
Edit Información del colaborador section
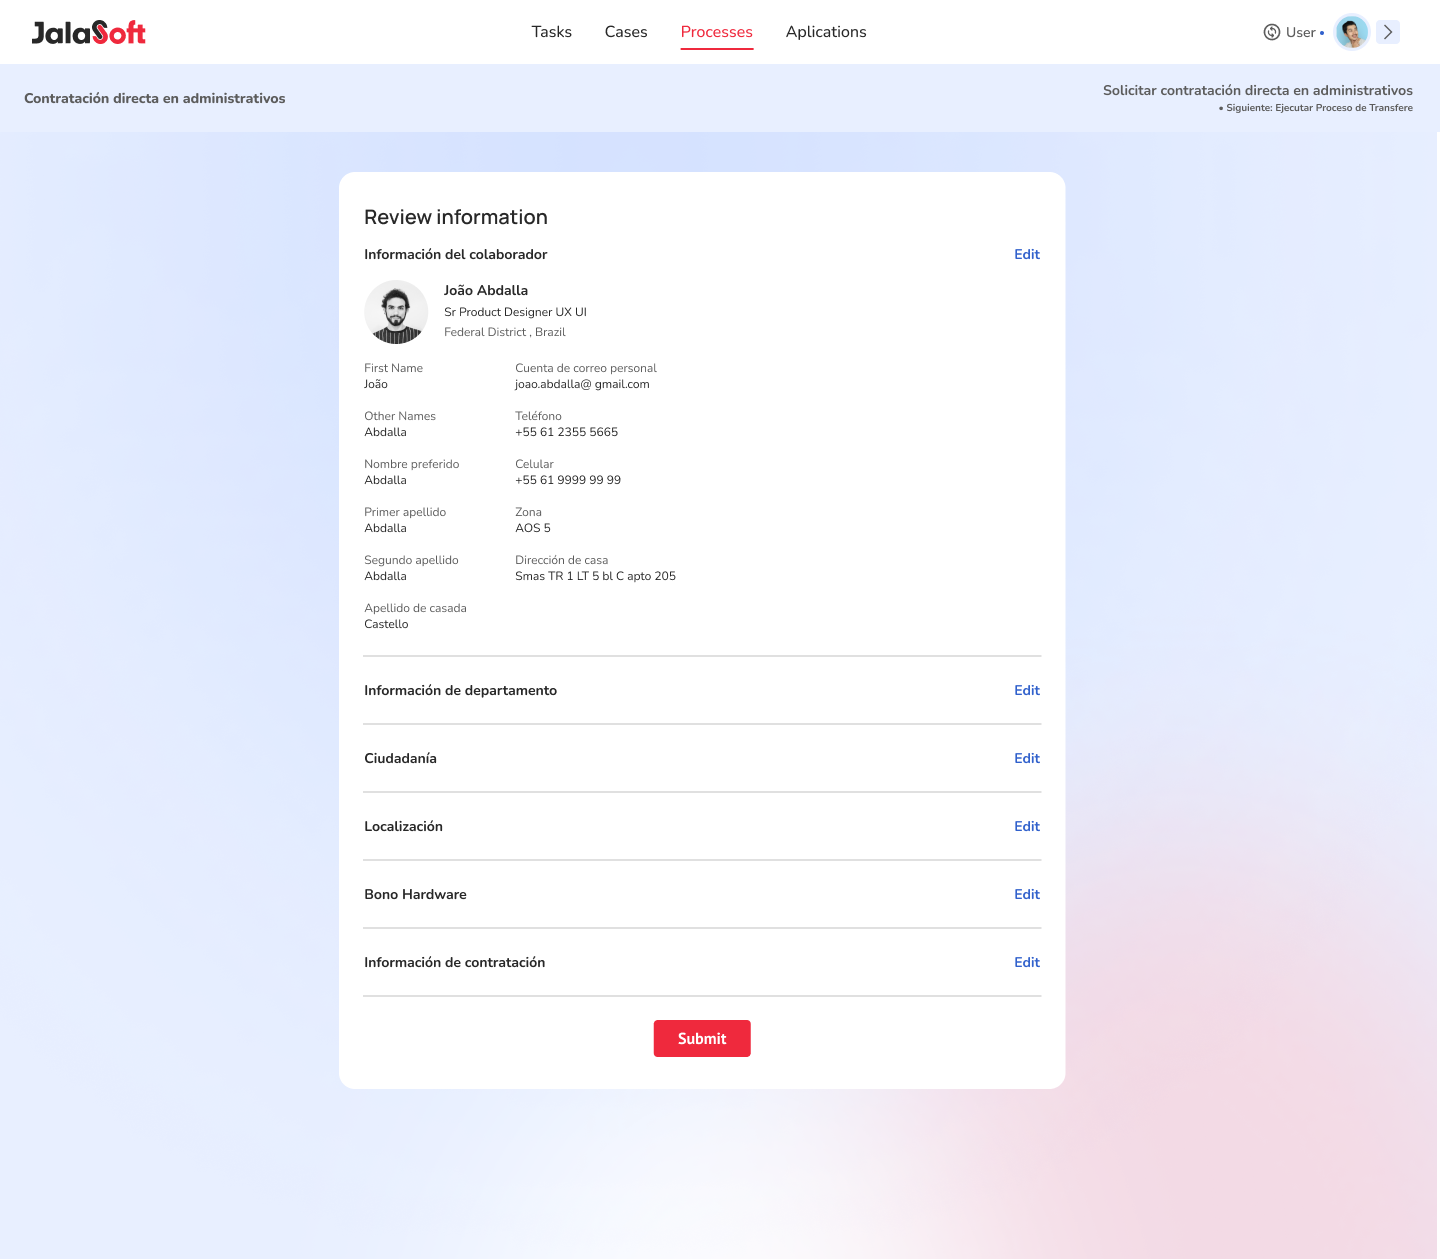1027,254
